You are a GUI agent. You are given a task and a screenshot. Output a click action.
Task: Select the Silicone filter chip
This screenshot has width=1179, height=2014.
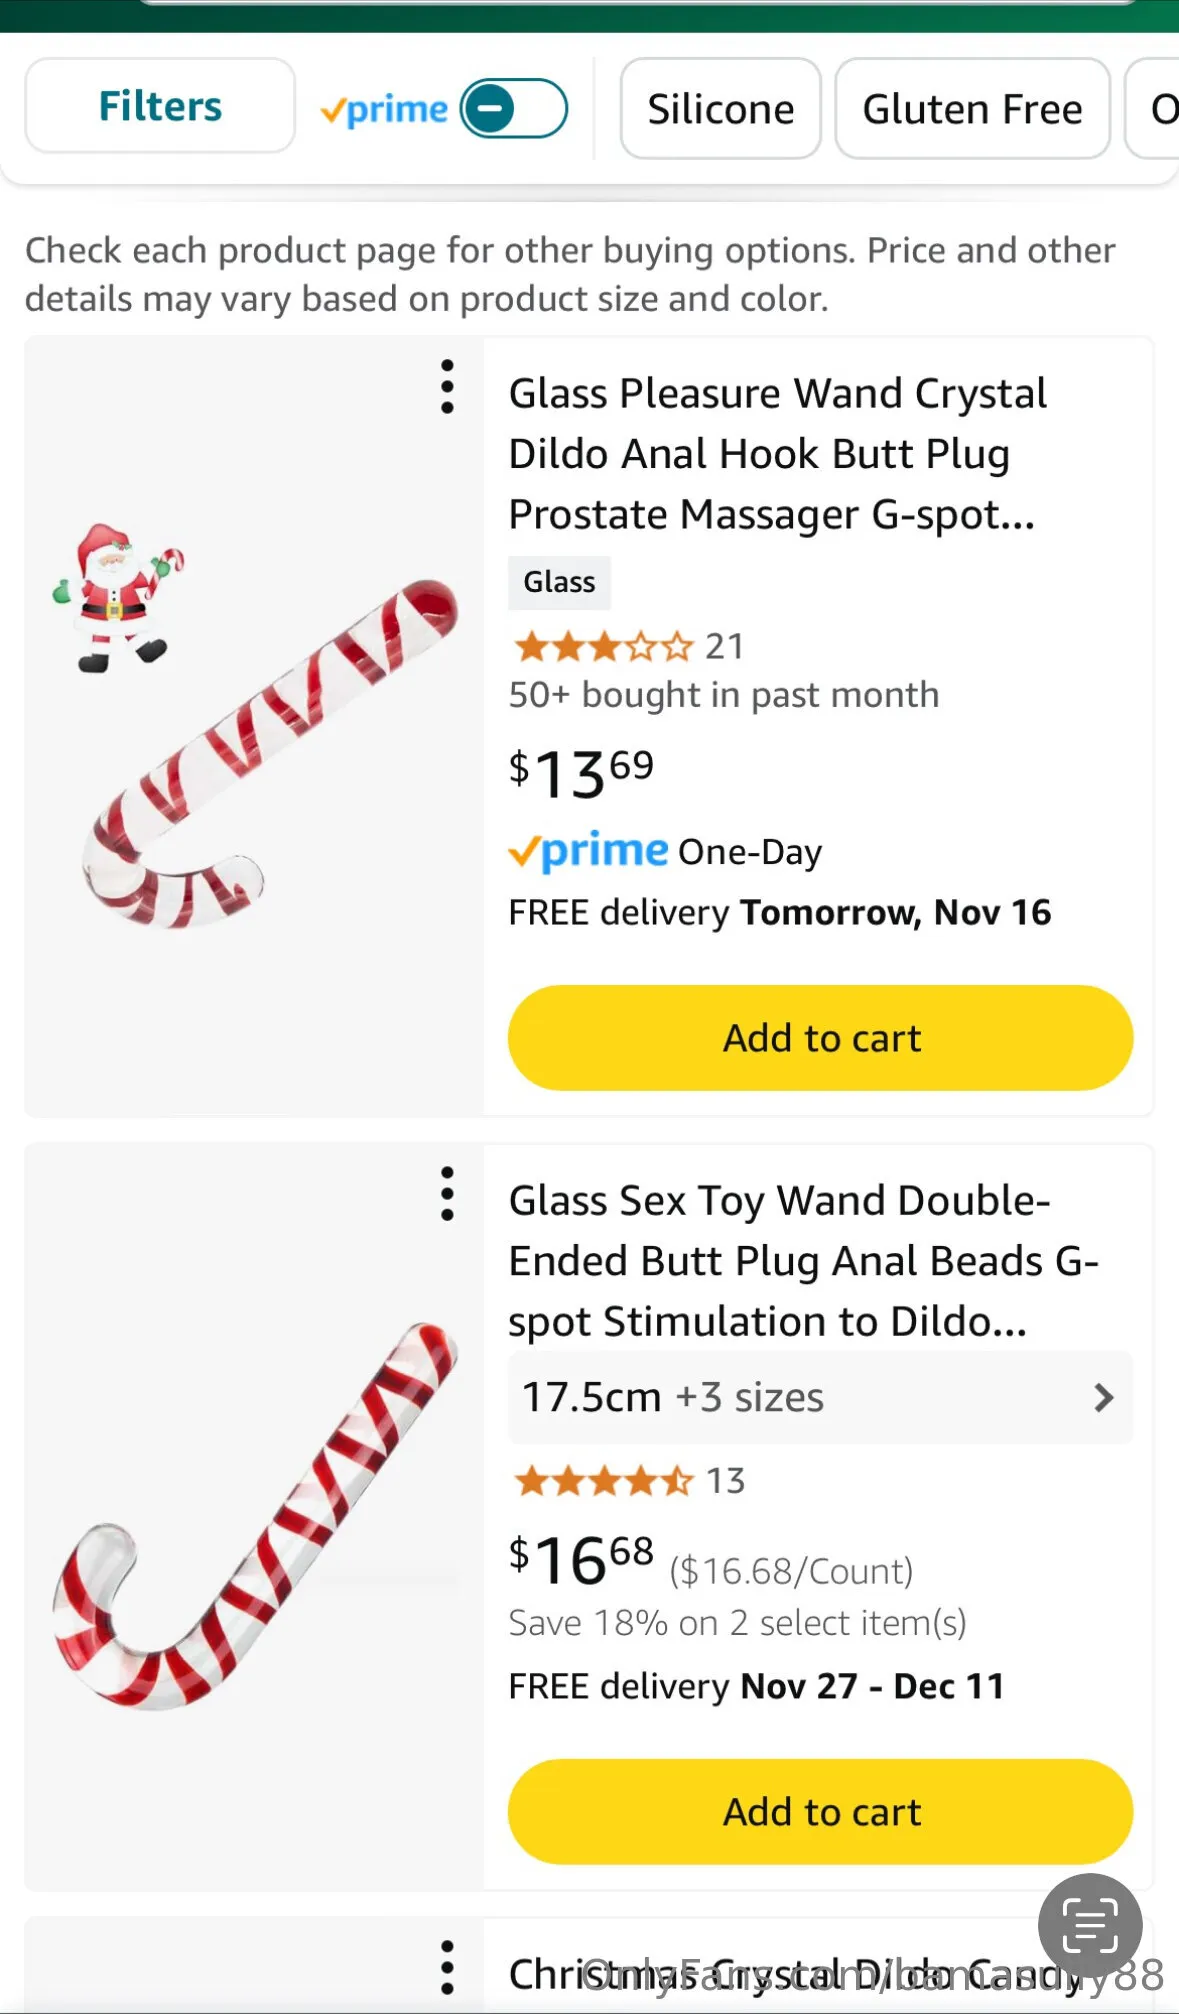[x=720, y=109]
